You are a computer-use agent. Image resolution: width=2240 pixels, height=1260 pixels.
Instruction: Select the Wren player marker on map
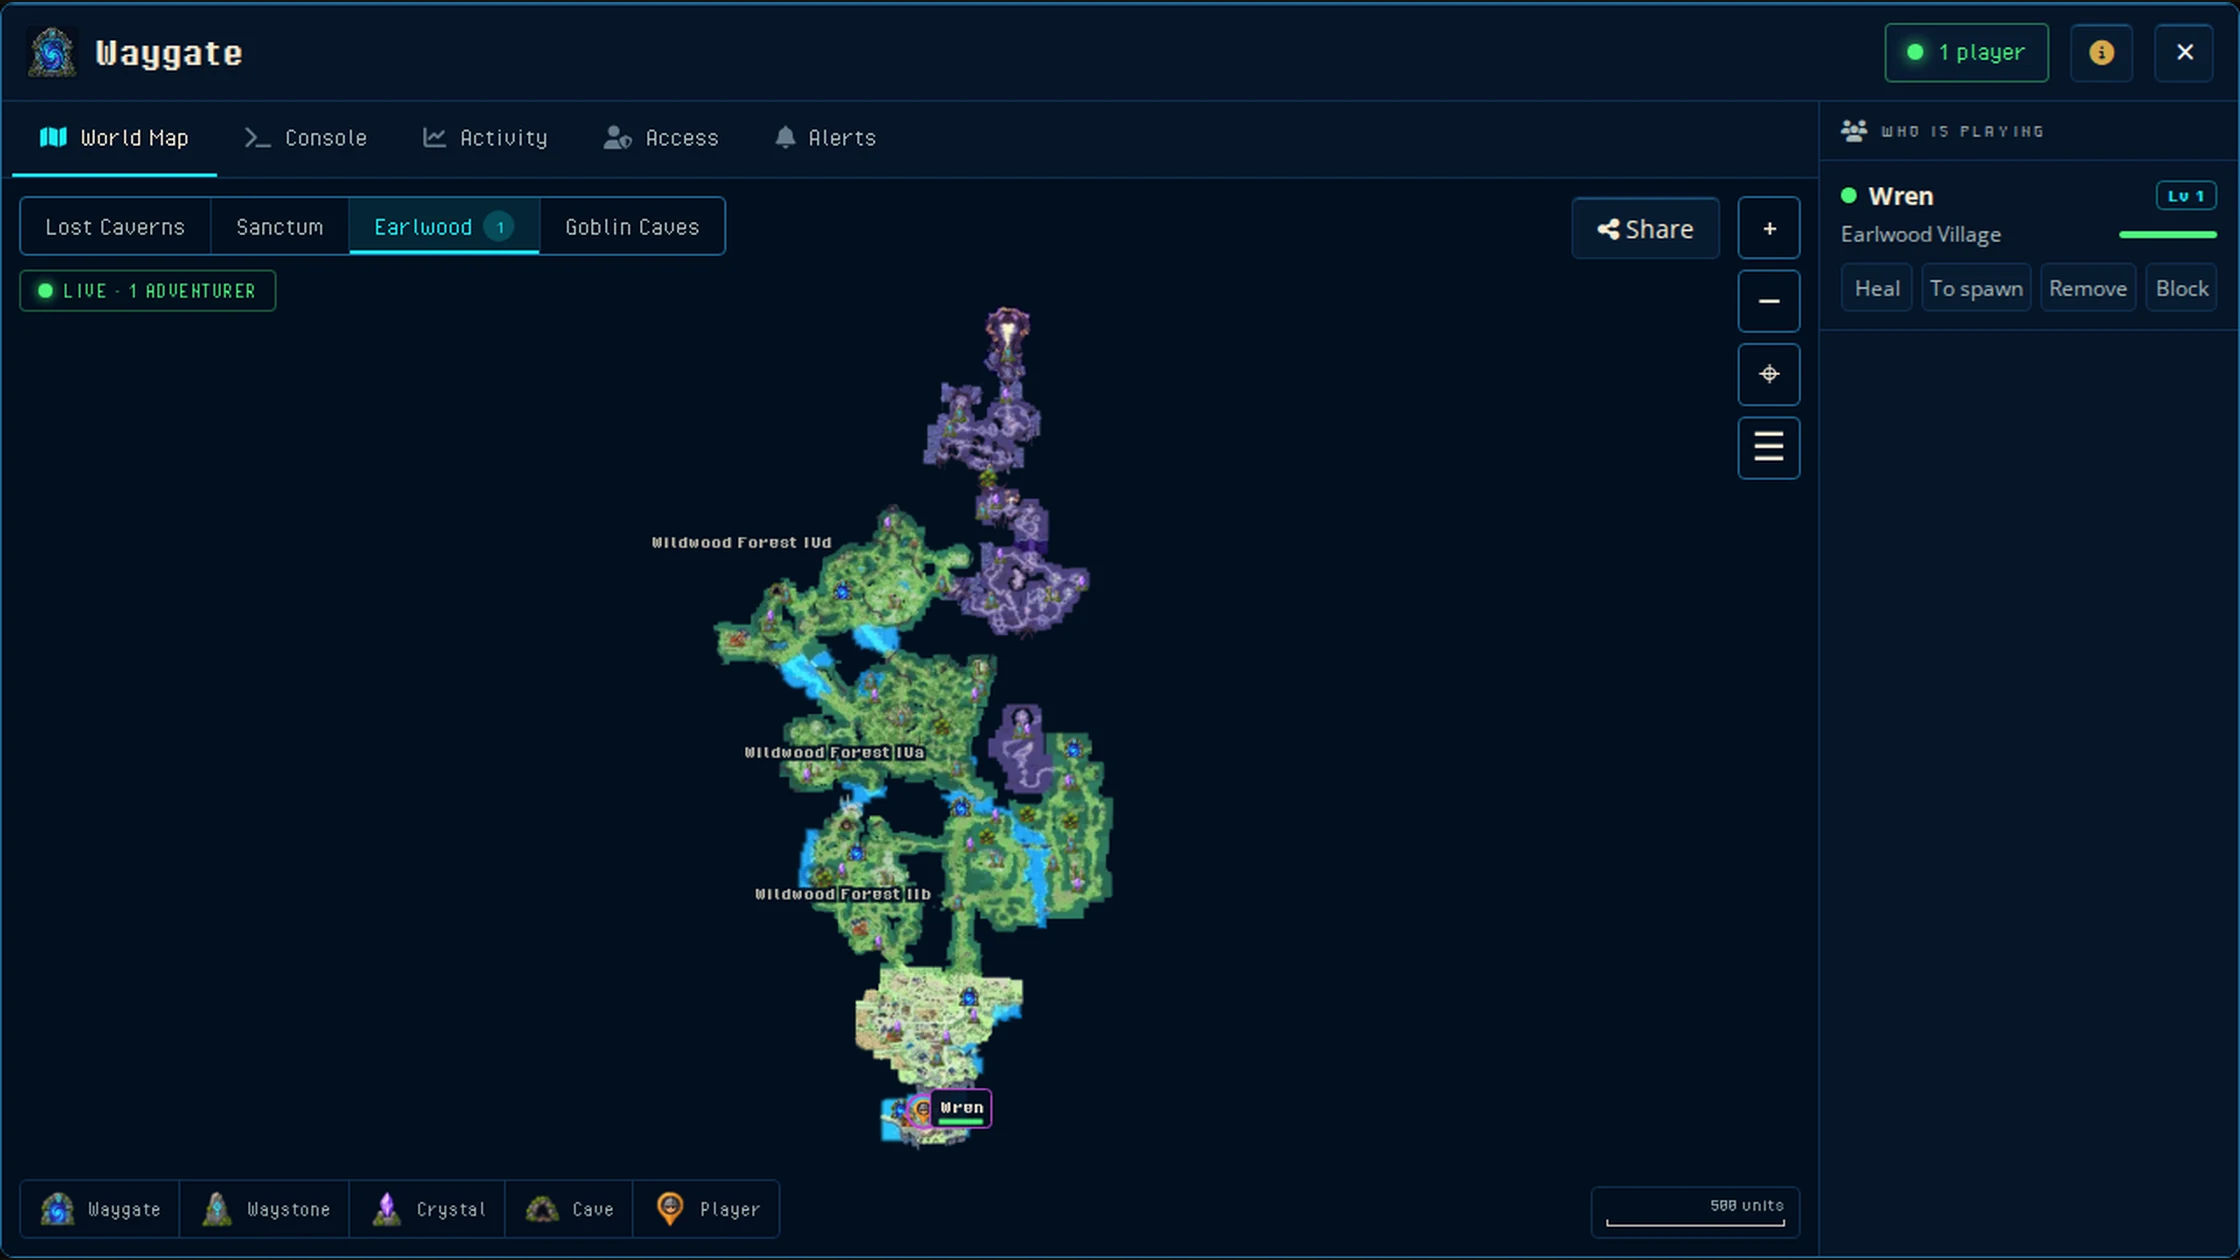click(922, 1110)
